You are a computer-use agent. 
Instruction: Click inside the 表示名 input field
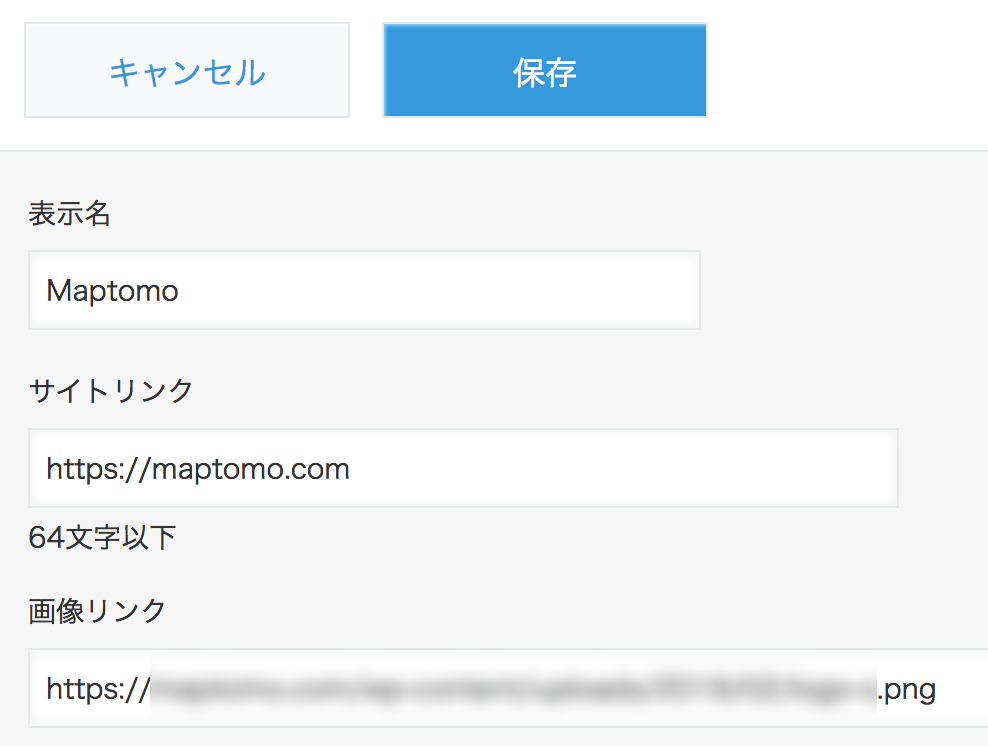(x=364, y=290)
